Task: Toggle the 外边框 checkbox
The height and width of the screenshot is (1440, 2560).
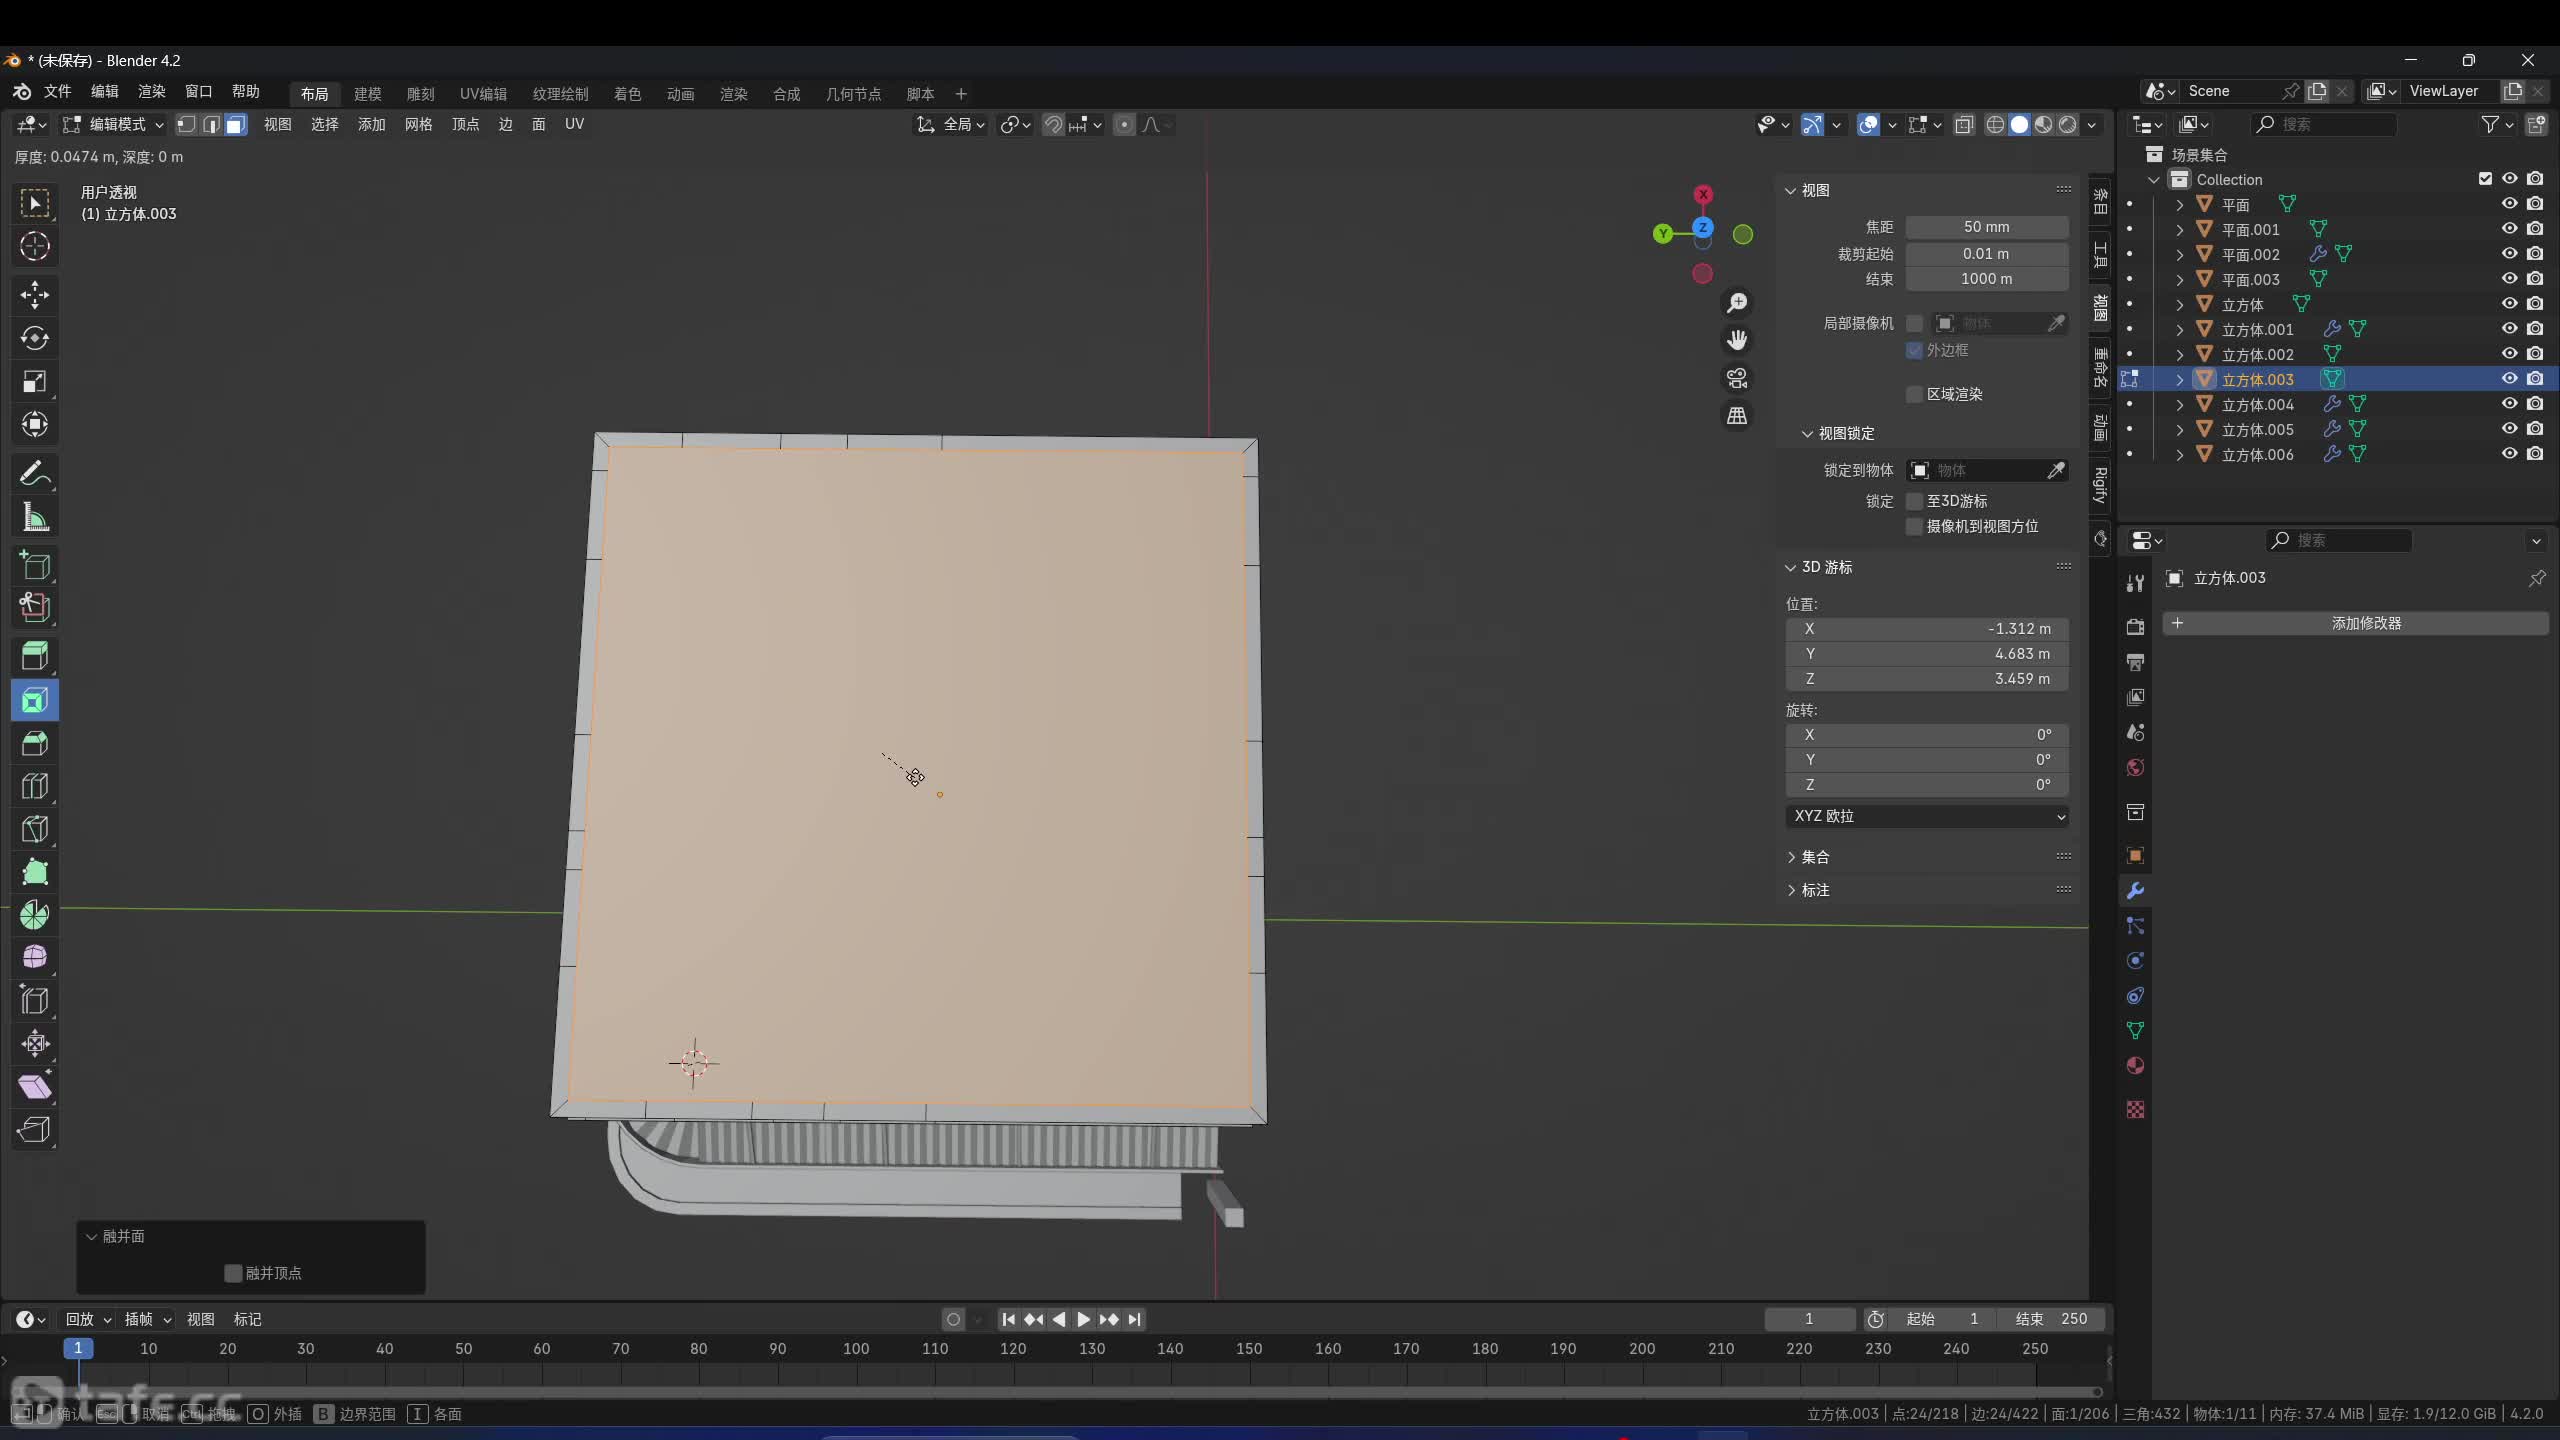Action: tap(1914, 350)
